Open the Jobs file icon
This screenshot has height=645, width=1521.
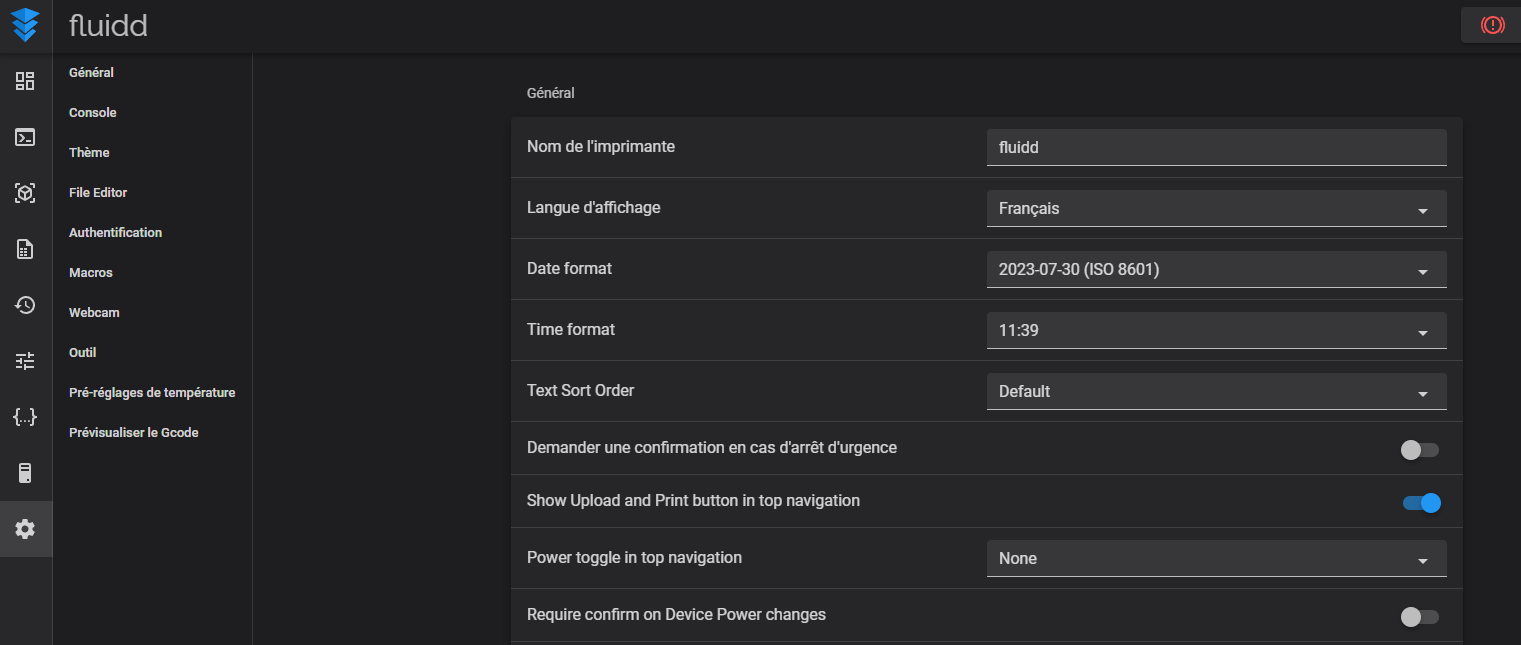tap(25, 249)
